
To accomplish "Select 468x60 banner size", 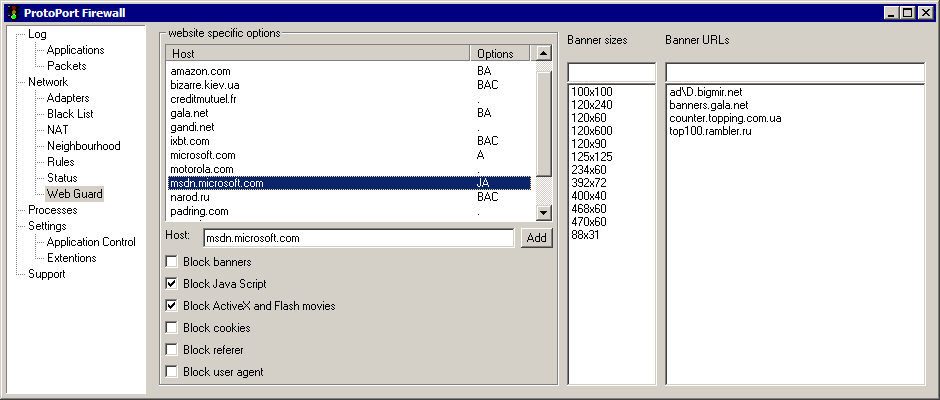I will pyautogui.click(x=590, y=209).
